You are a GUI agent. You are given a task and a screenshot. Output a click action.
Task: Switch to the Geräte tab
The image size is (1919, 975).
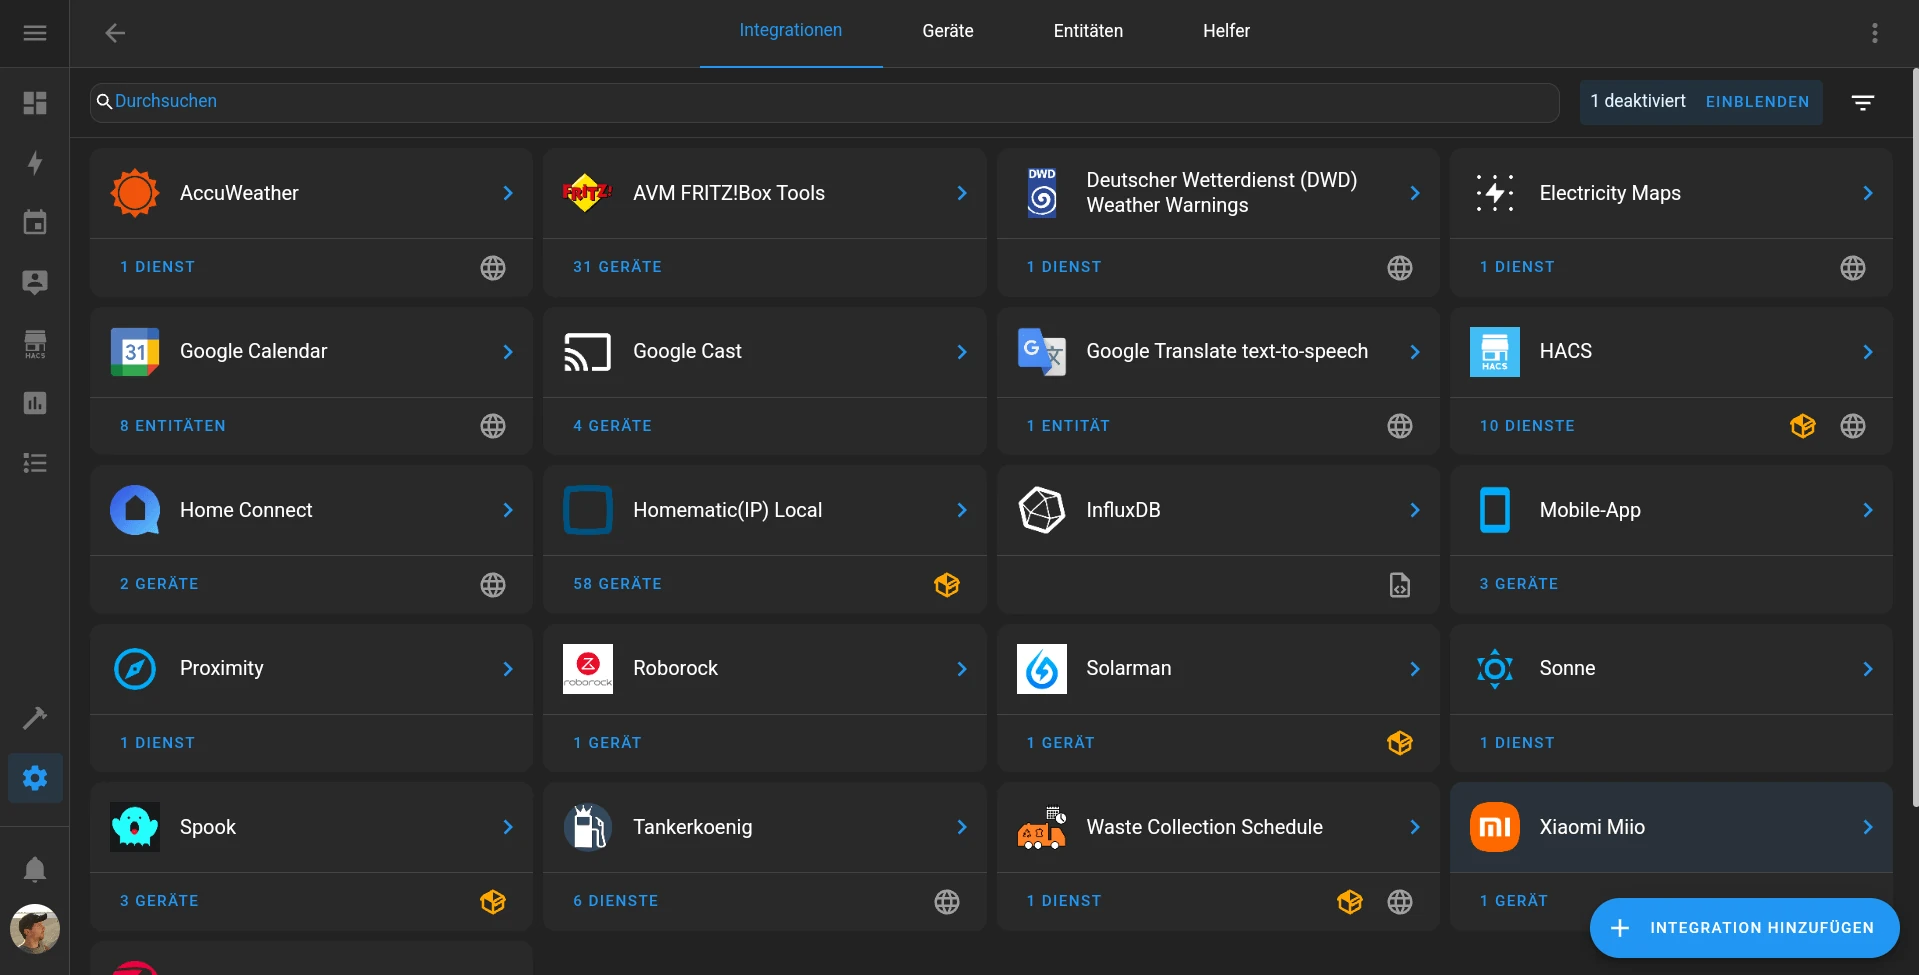tap(948, 31)
